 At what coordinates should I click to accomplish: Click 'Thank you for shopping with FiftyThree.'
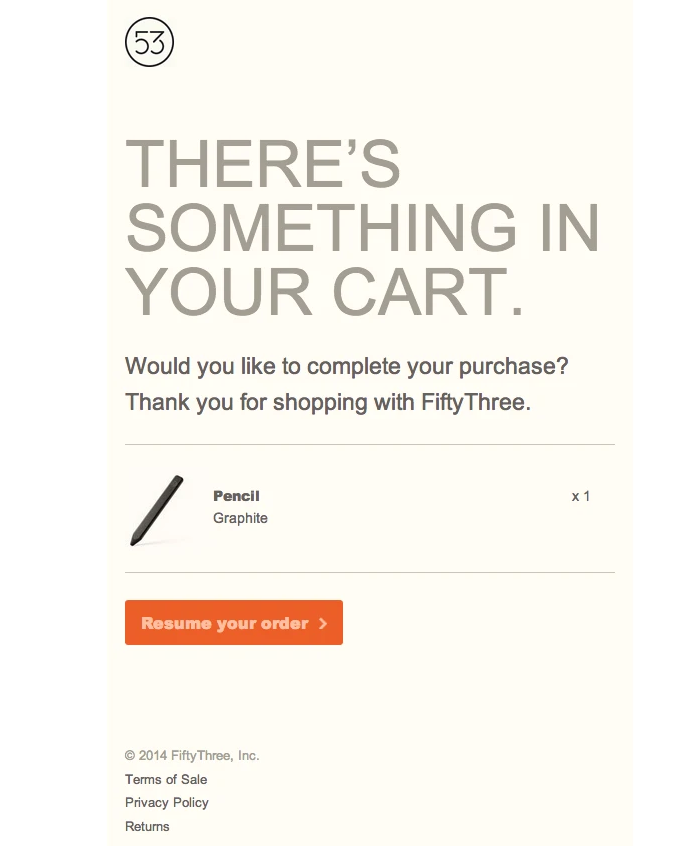[327, 402]
